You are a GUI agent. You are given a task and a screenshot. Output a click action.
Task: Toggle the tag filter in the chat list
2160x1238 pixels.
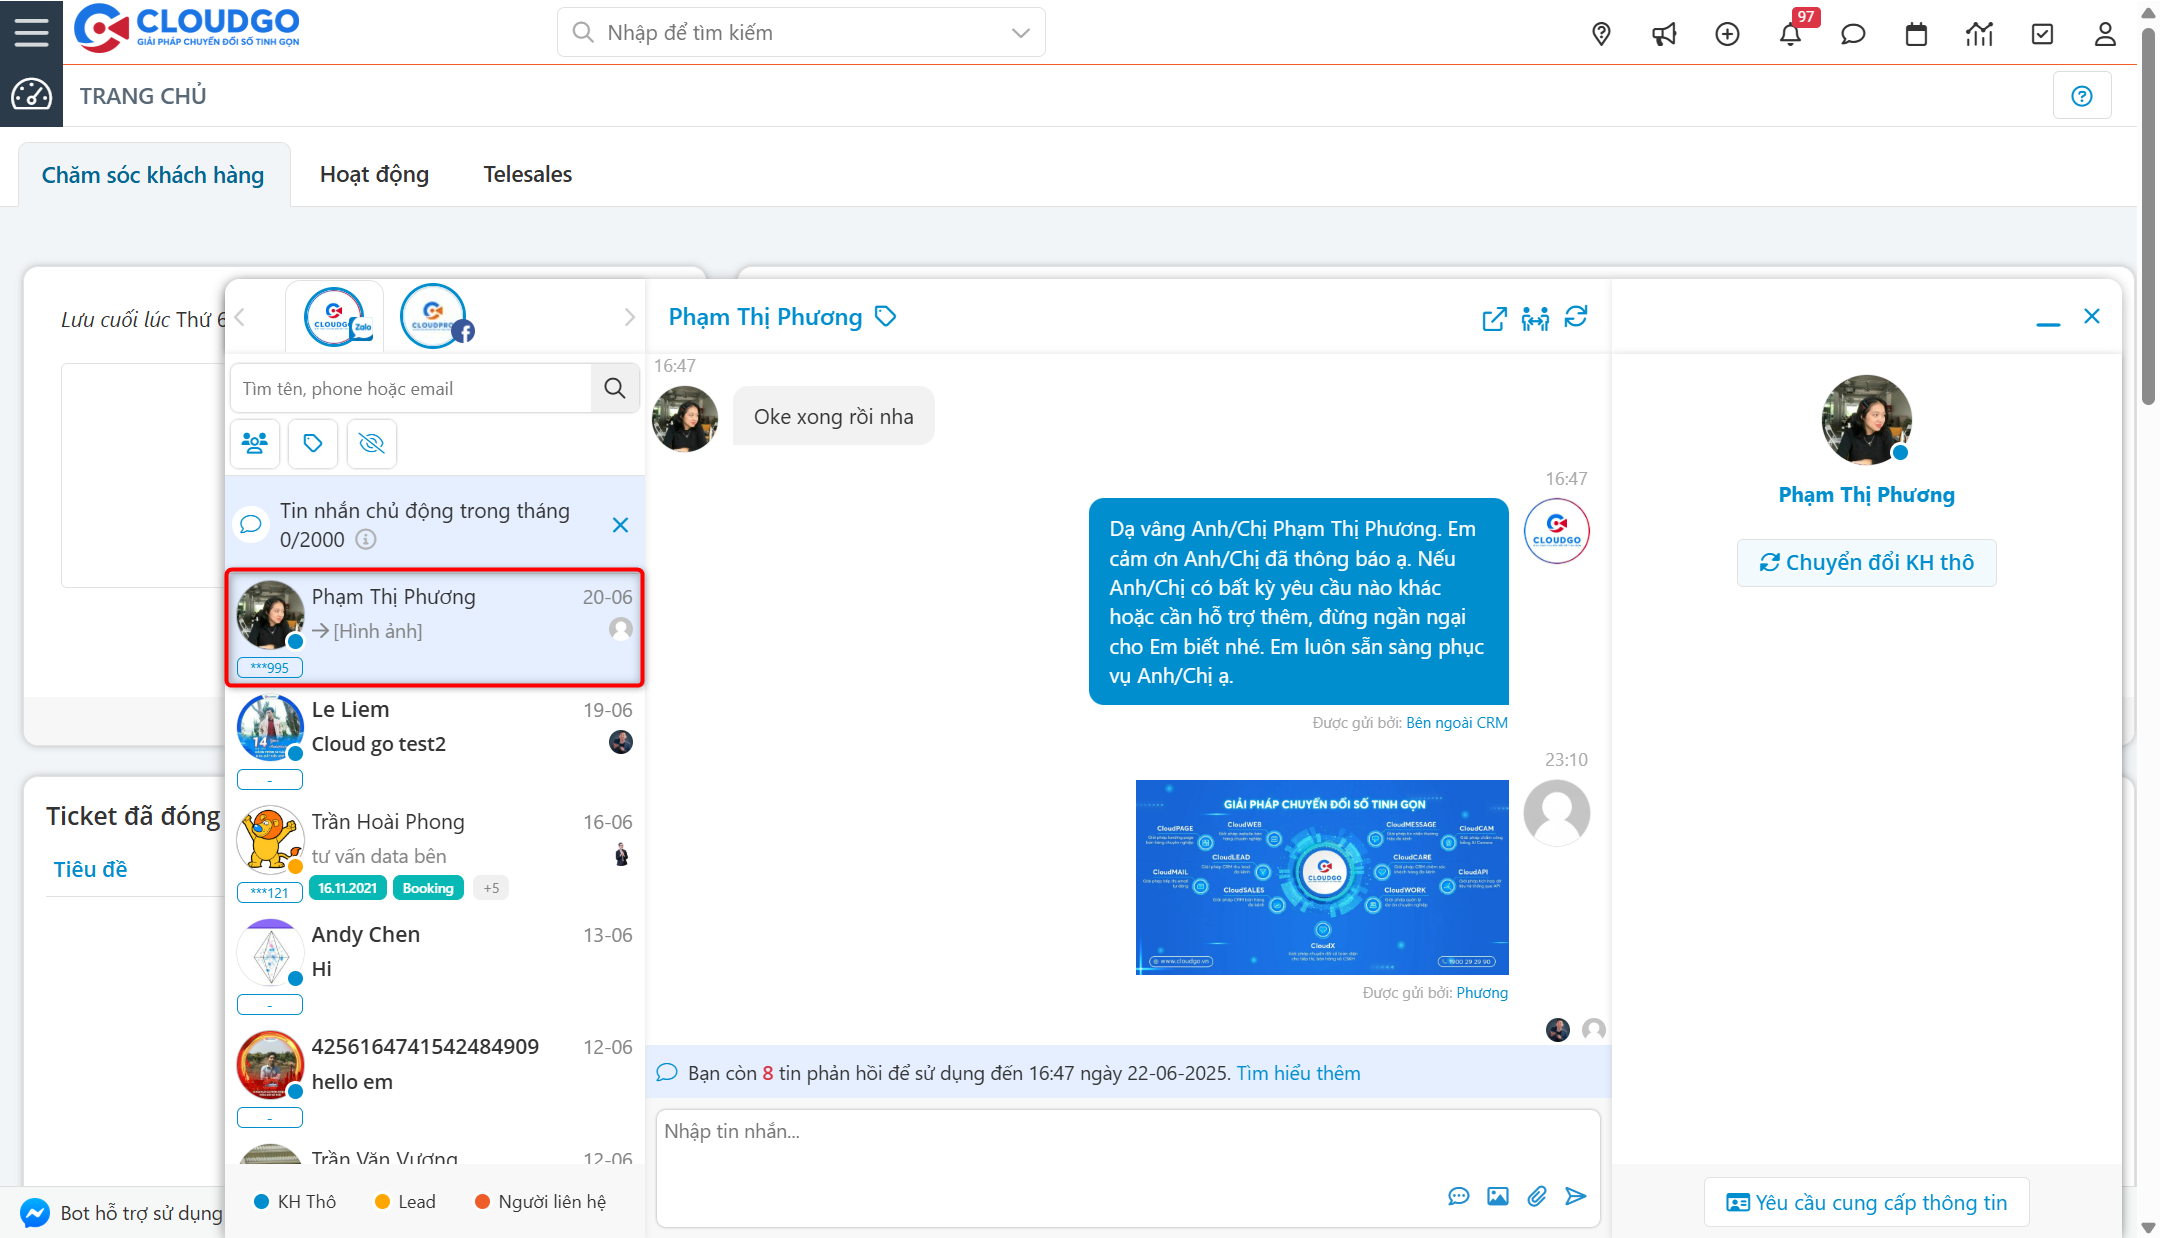[x=313, y=443]
